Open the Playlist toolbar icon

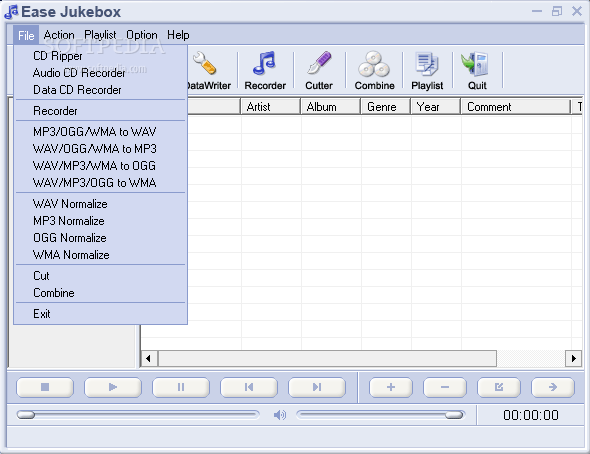pyautogui.click(x=427, y=71)
